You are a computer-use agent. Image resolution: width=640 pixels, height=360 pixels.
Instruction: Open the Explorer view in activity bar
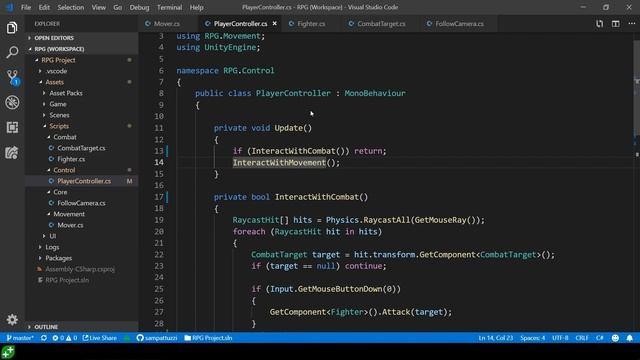pos(12,28)
